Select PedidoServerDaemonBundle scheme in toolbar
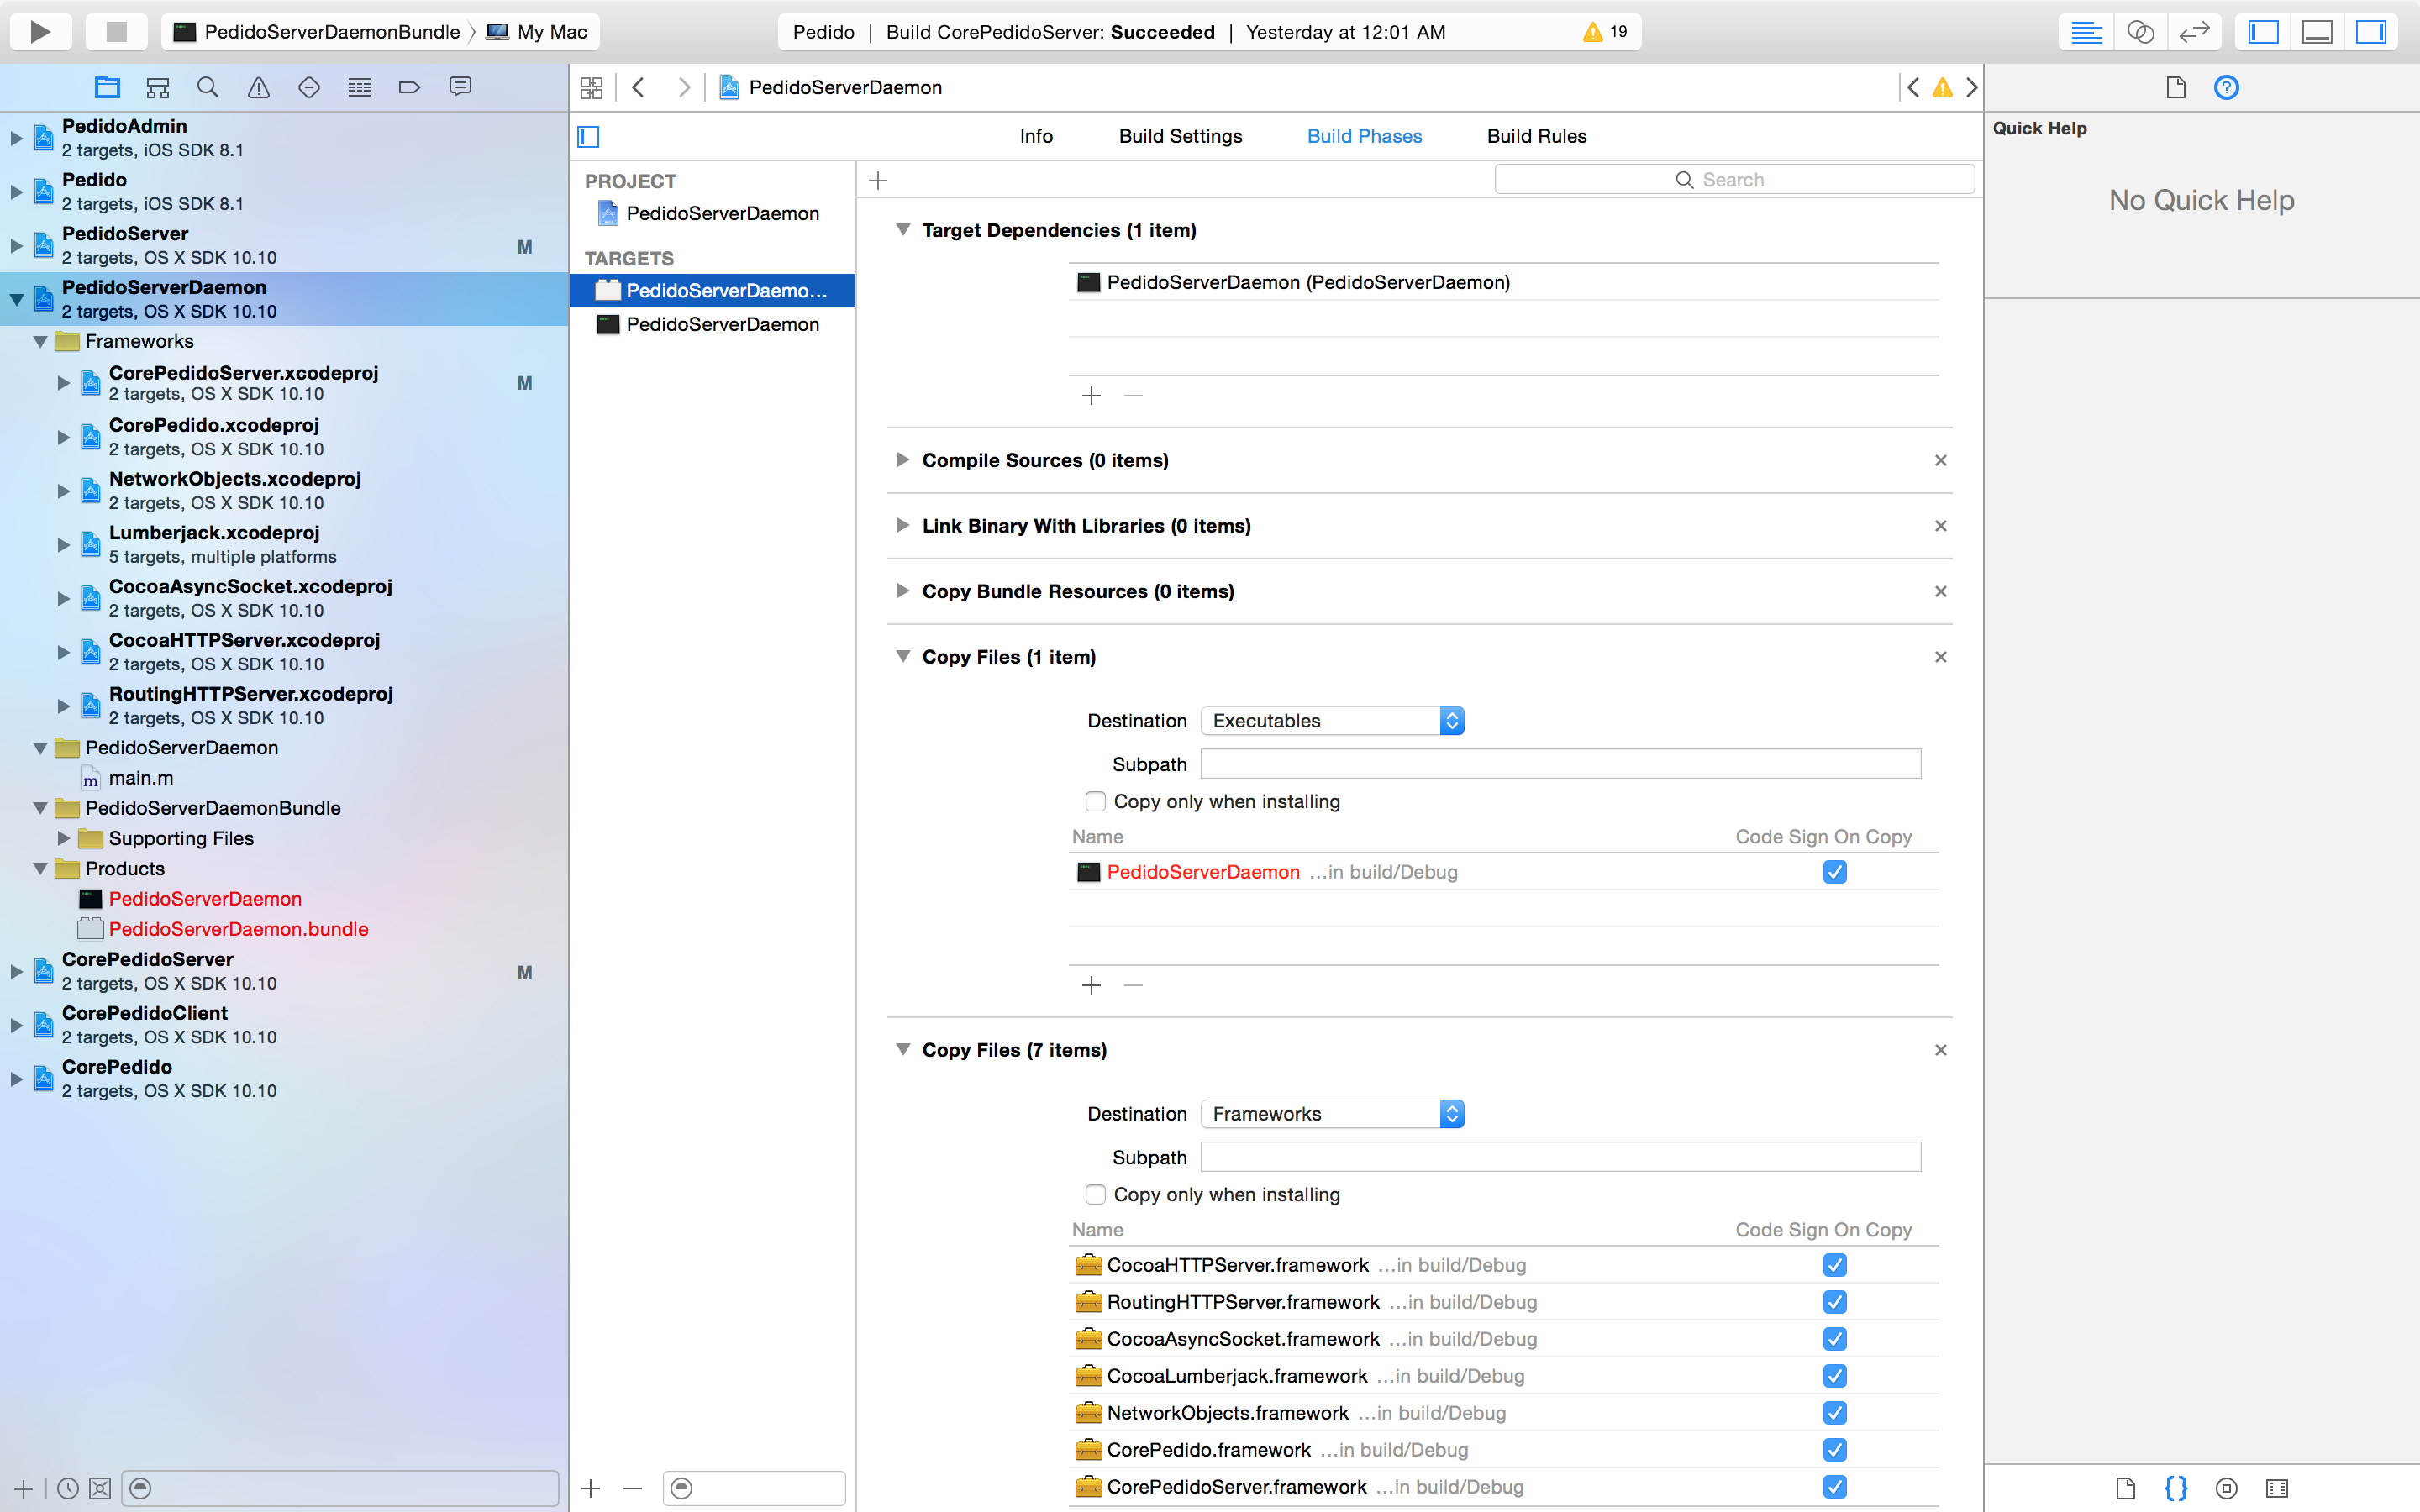This screenshot has height=1512, width=2420. click(317, 32)
